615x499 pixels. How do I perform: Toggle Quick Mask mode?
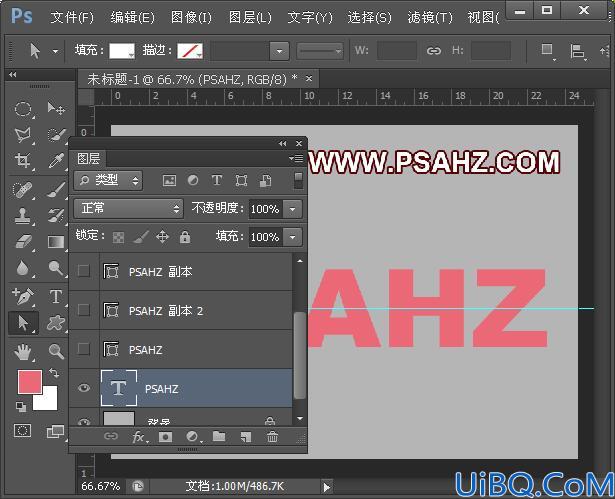pyautogui.click(x=22, y=430)
